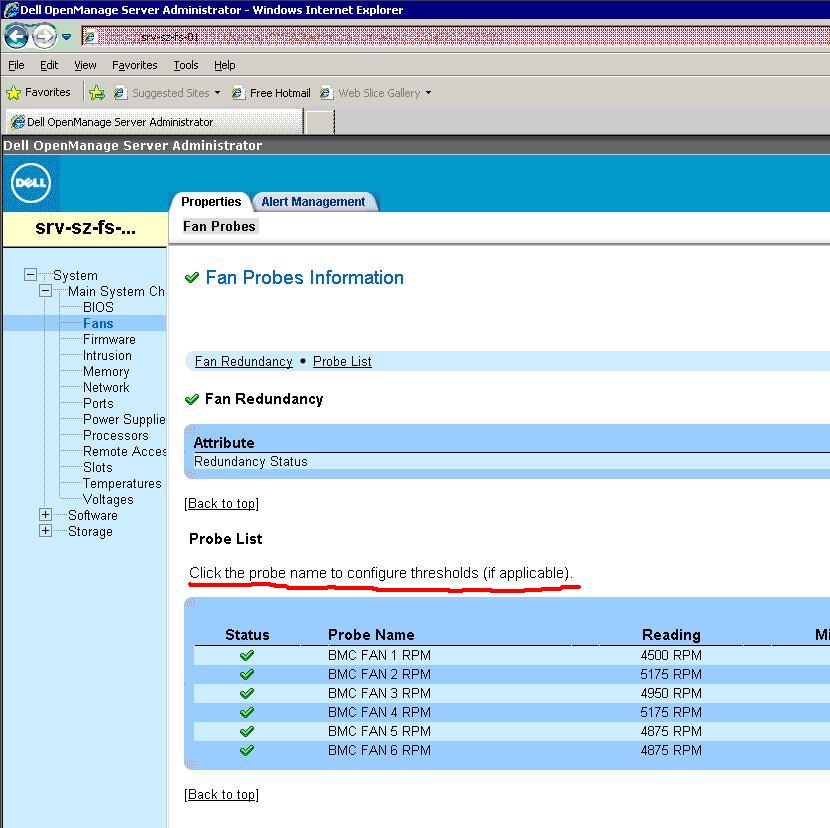Click the Dell logo
This screenshot has height=828, width=830.
(x=31, y=183)
